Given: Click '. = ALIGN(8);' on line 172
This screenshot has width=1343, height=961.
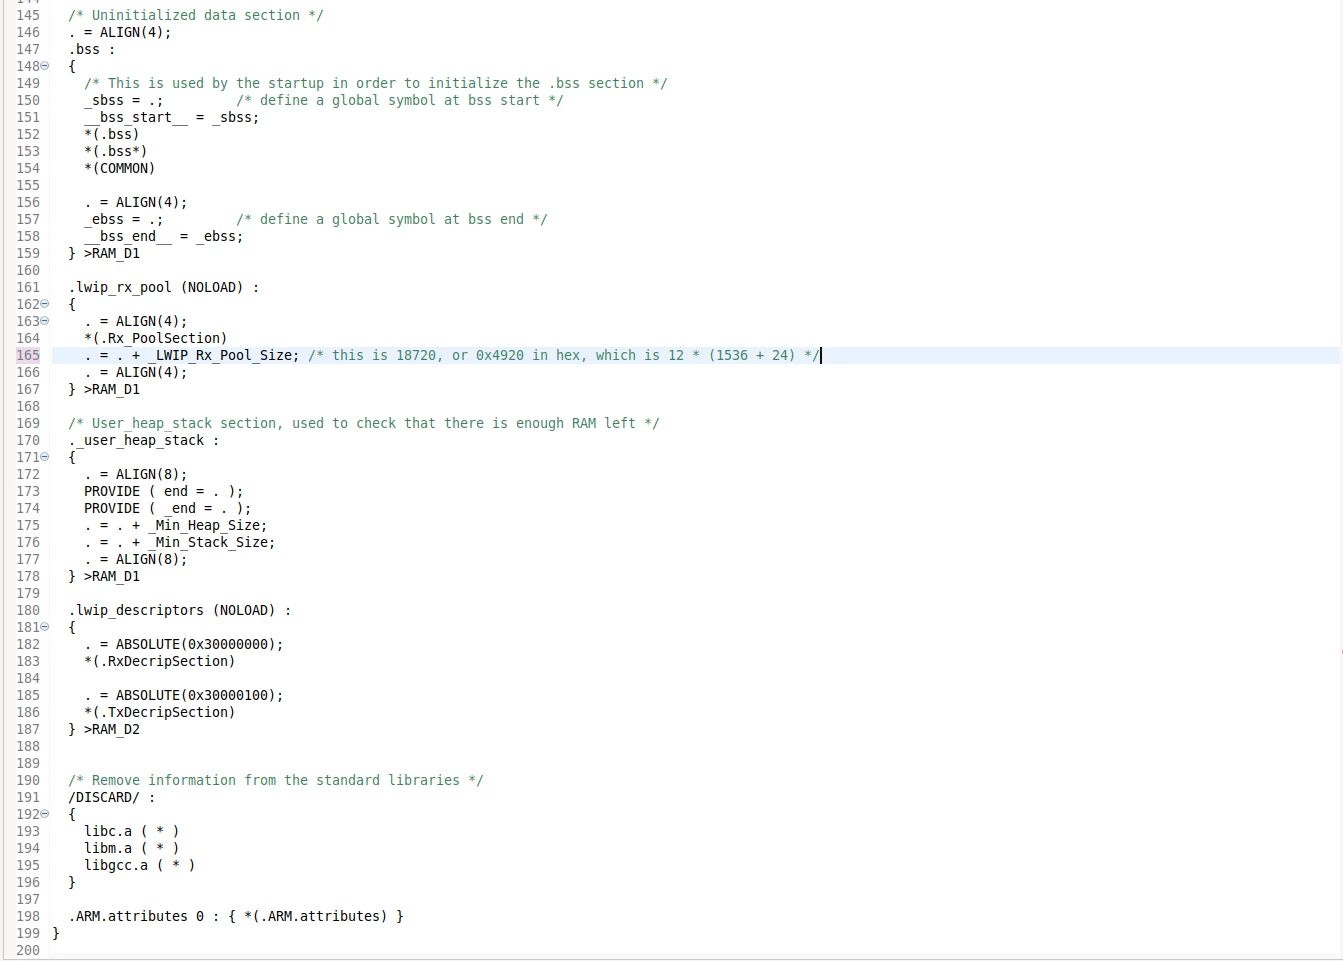Looking at the screenshot, I should pyautogui.click(x=135, y=474).
